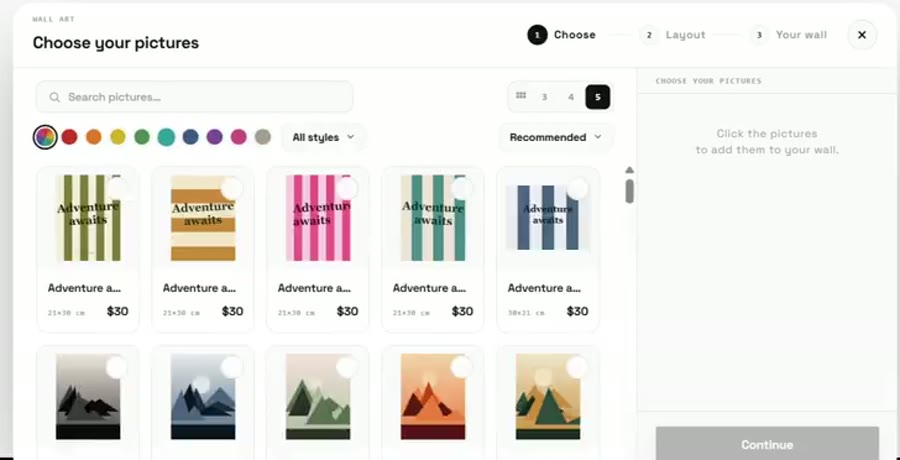Filter by purple color swatch
Screen dimensions: 900x460
coord(215,137)
